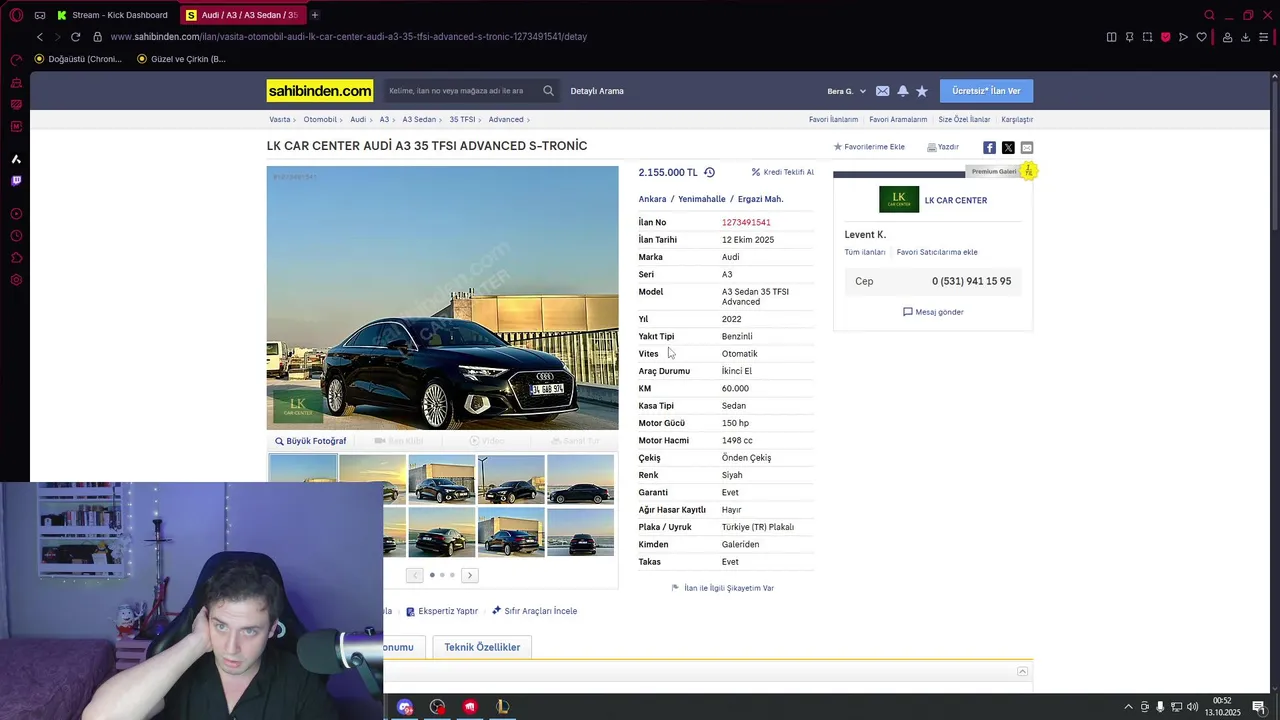Expand the Bera G. account dropdown
This screenshot has height=720, width=1280.
pyautogui.click(x=847, y=91)
